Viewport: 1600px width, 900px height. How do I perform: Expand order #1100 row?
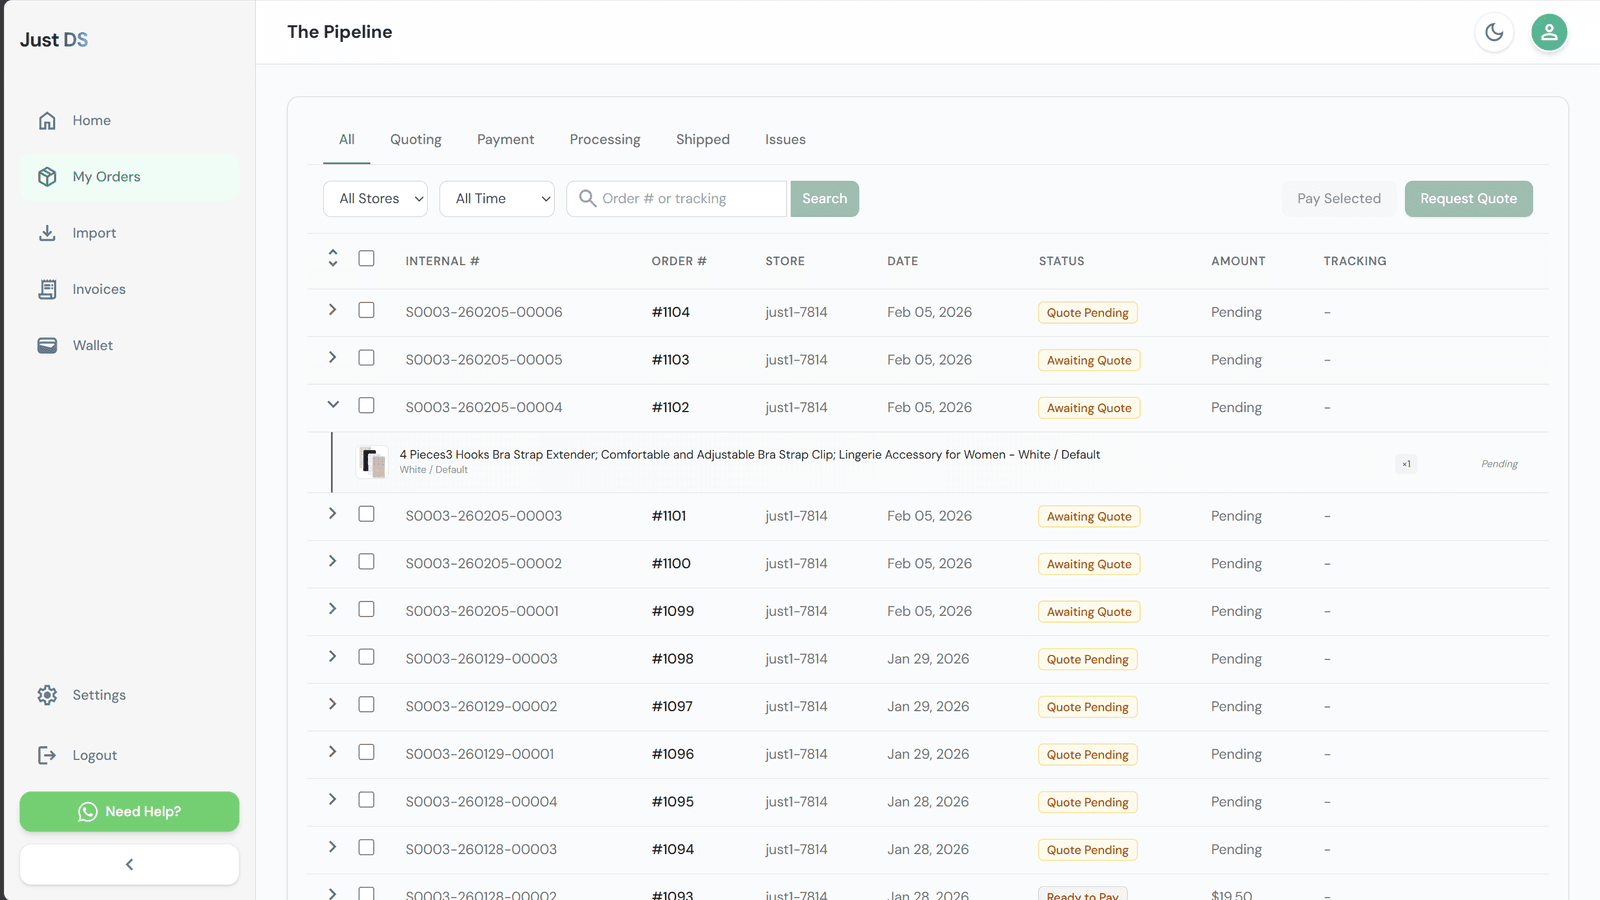click(333, 562)
